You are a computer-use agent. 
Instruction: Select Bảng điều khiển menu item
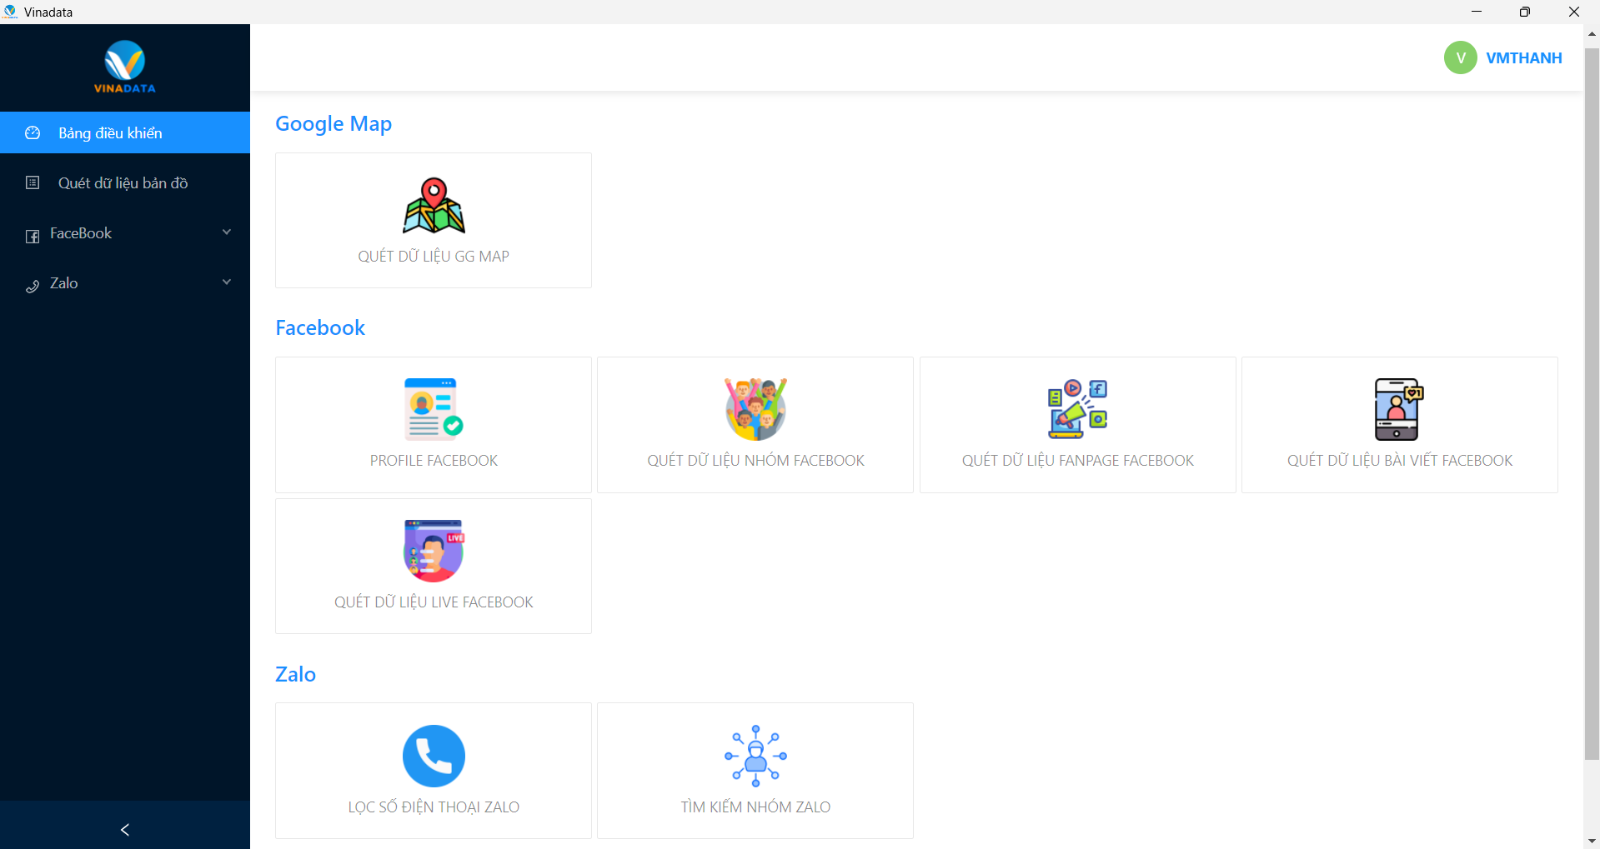pos(125,133)
